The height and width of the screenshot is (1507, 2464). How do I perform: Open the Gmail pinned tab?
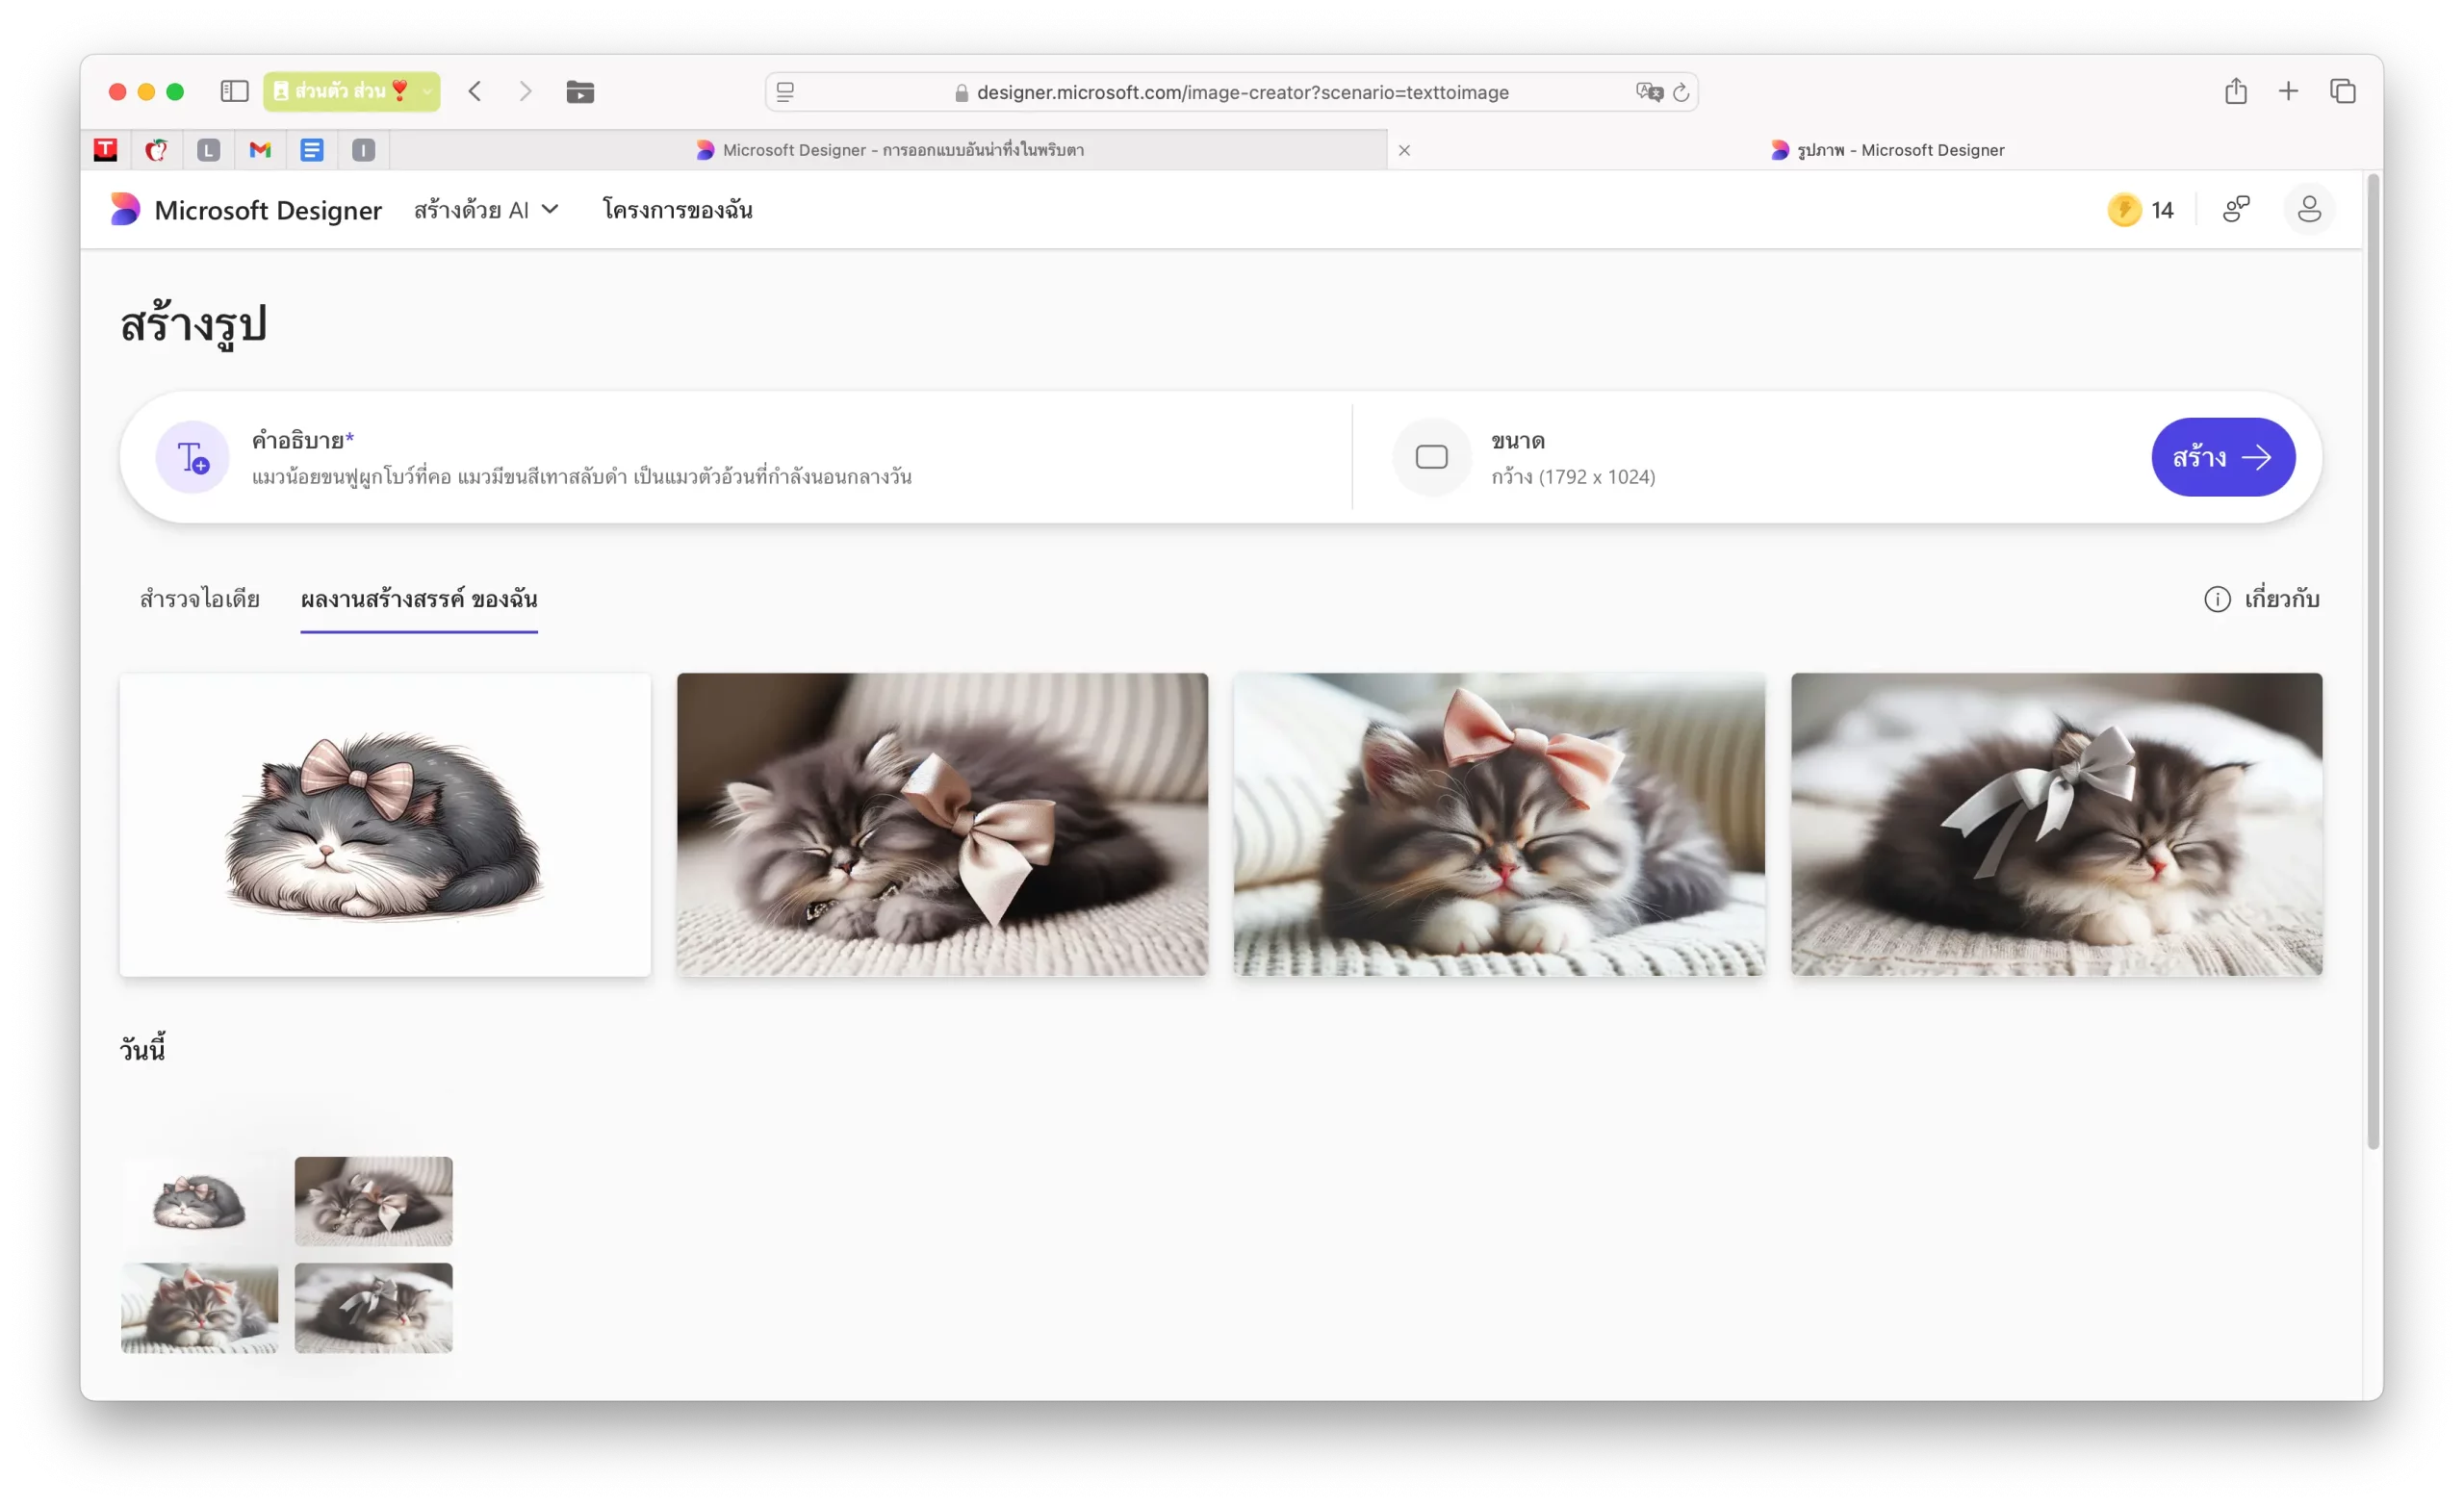(260, 150)
